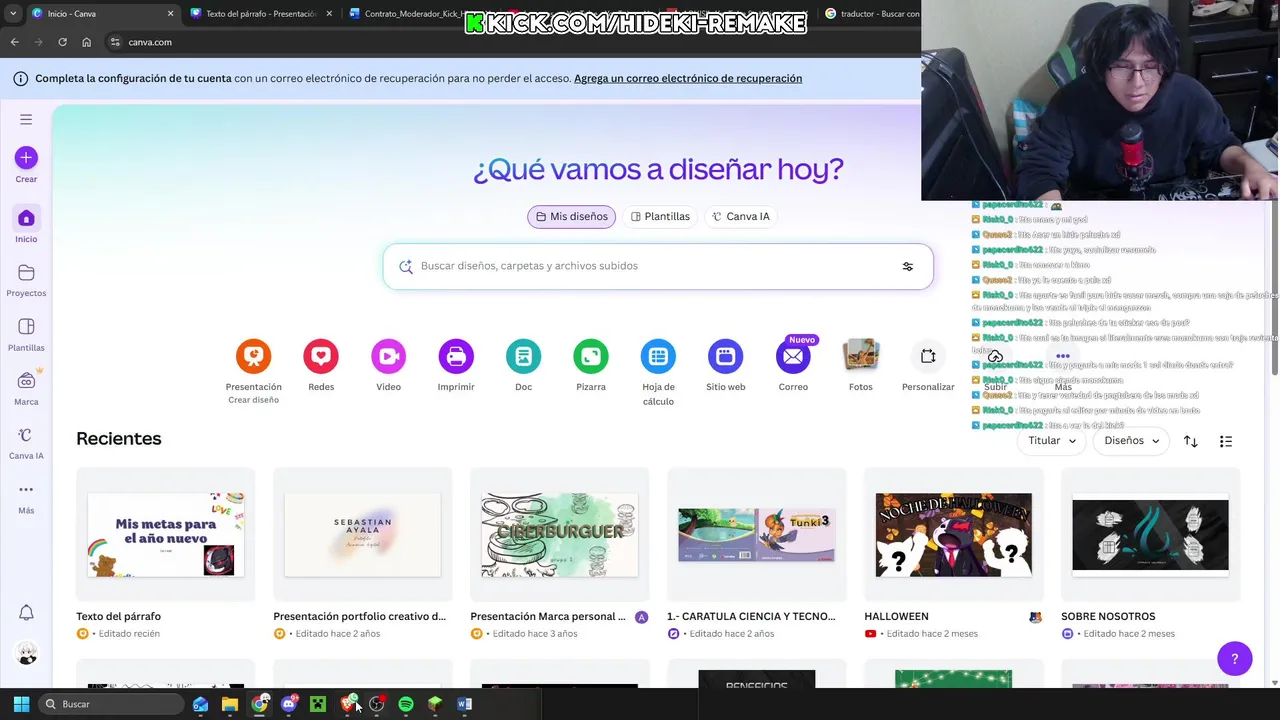The height and width of the screenshot is (720, 1280).
Task: Open notifications bell in sidebar
Action: pyautogui.click(x=26, y=612)
